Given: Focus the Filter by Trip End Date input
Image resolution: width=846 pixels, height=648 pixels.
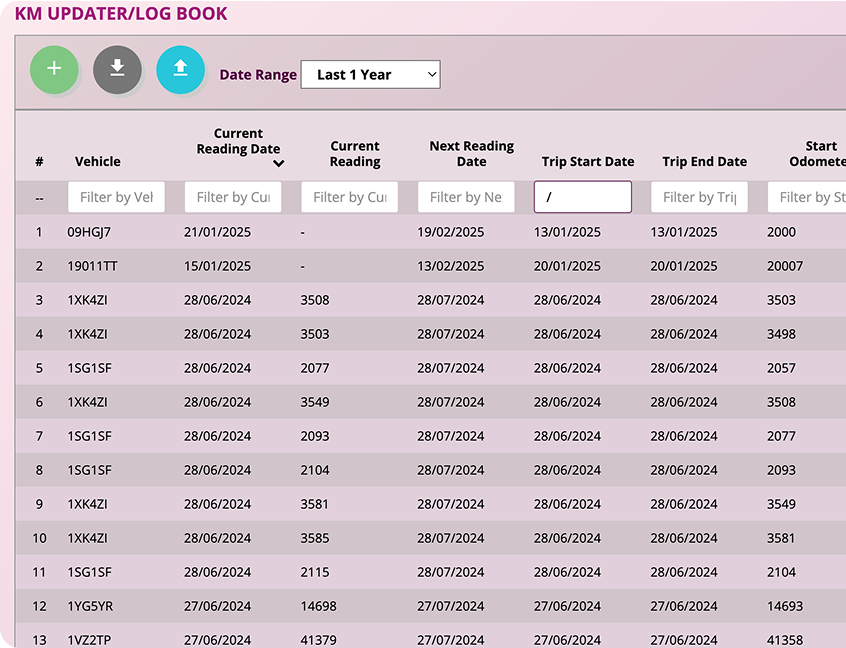Looking at the screenshot, I should [699, 197].
